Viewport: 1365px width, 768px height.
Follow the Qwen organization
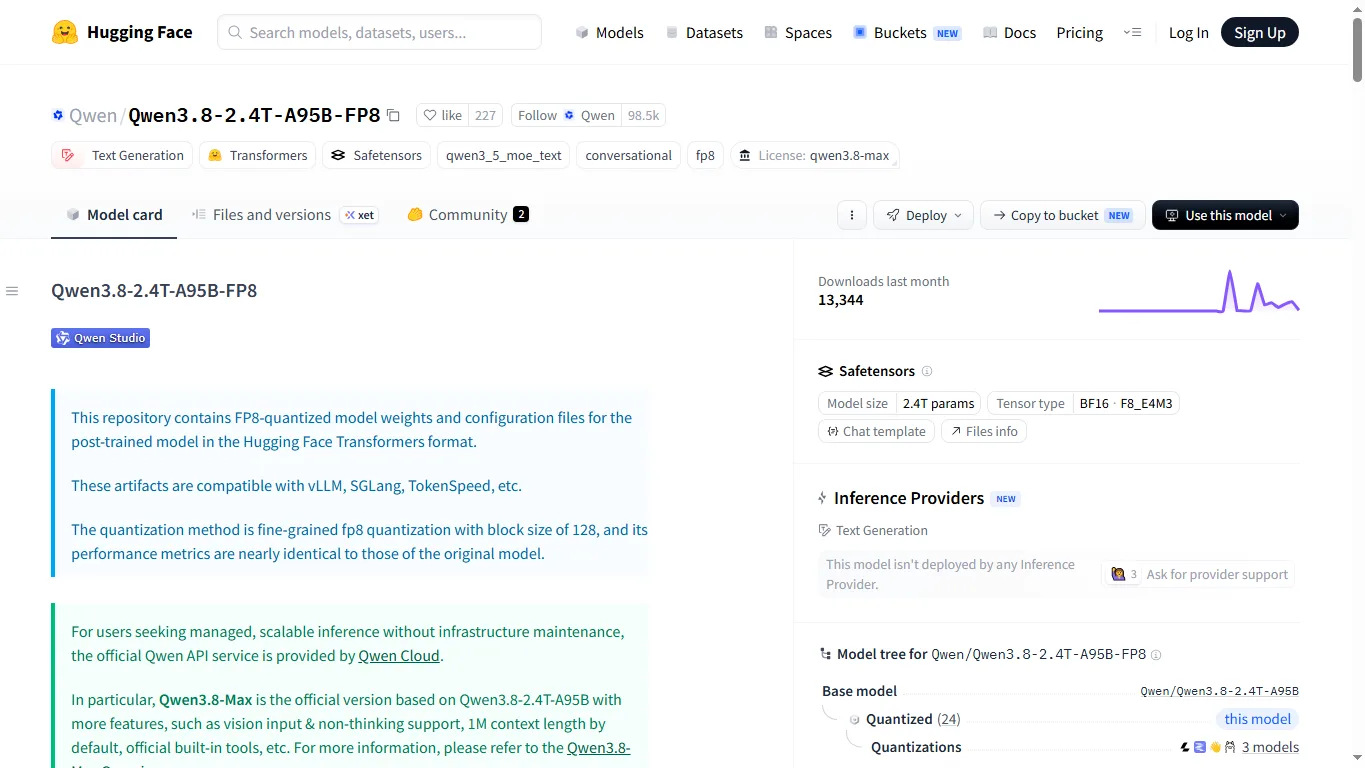click(566, 116)
